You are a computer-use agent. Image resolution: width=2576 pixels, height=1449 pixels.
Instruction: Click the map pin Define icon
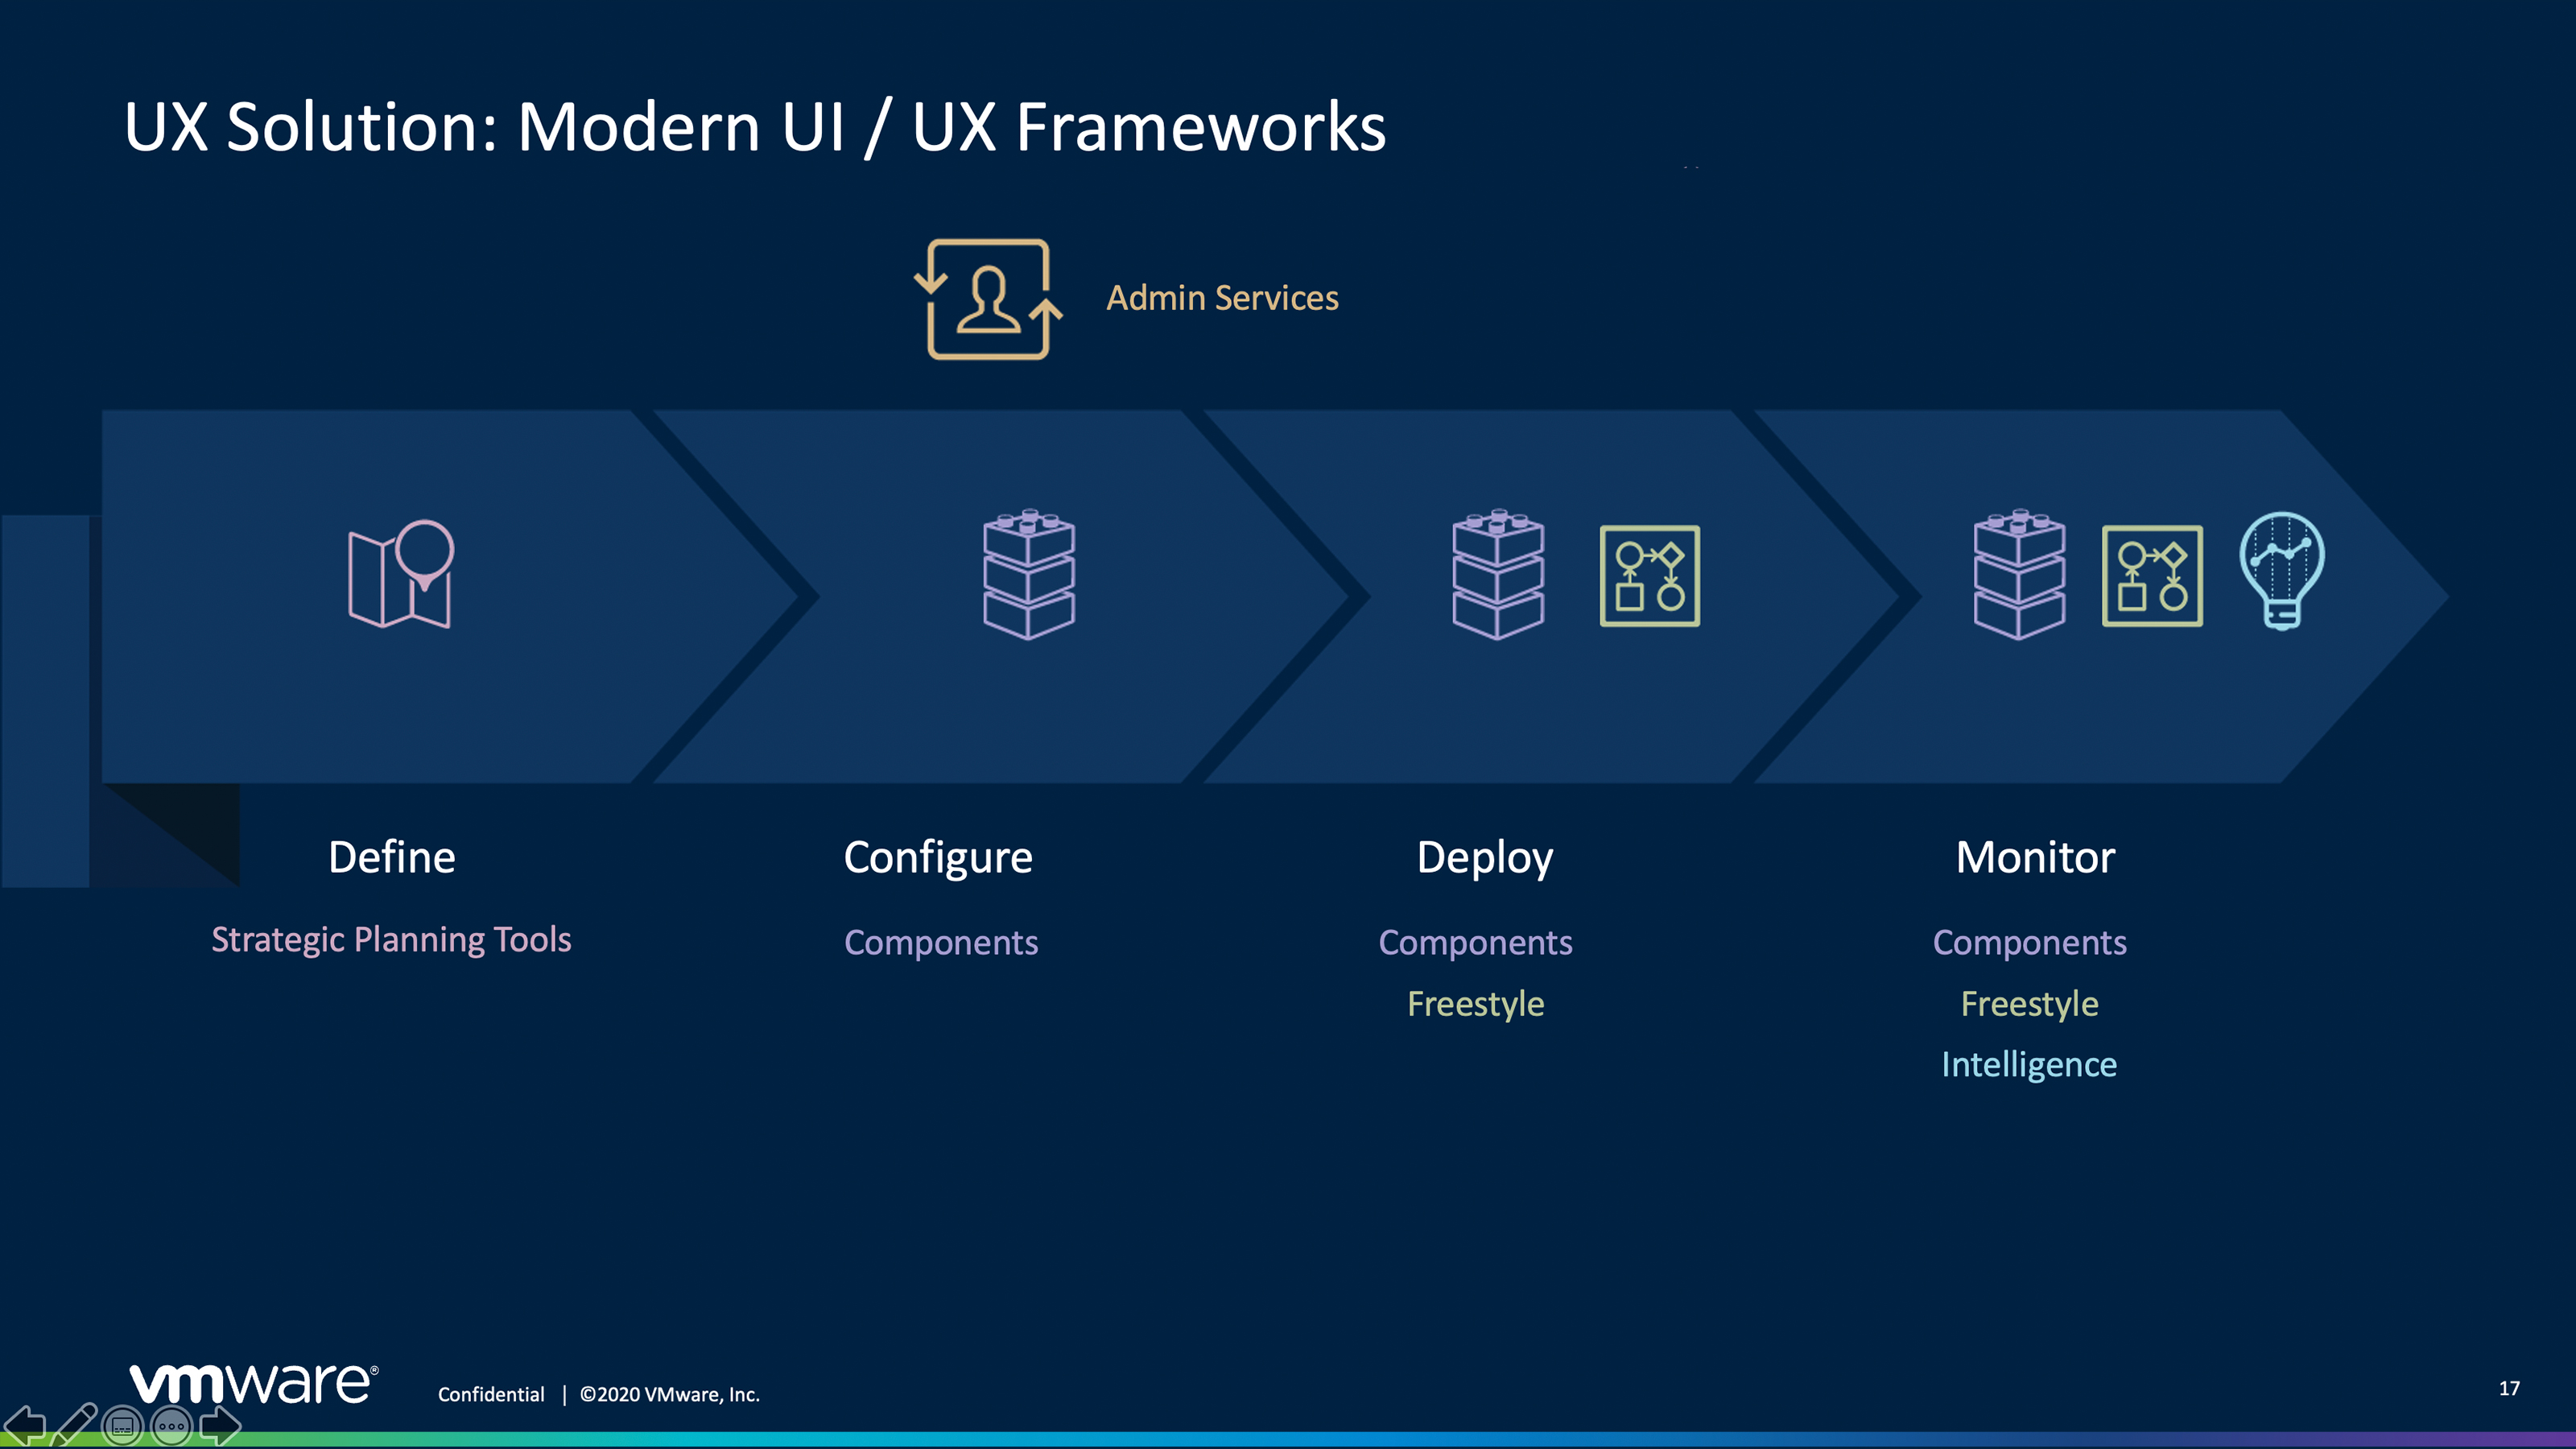coord(401,574)
